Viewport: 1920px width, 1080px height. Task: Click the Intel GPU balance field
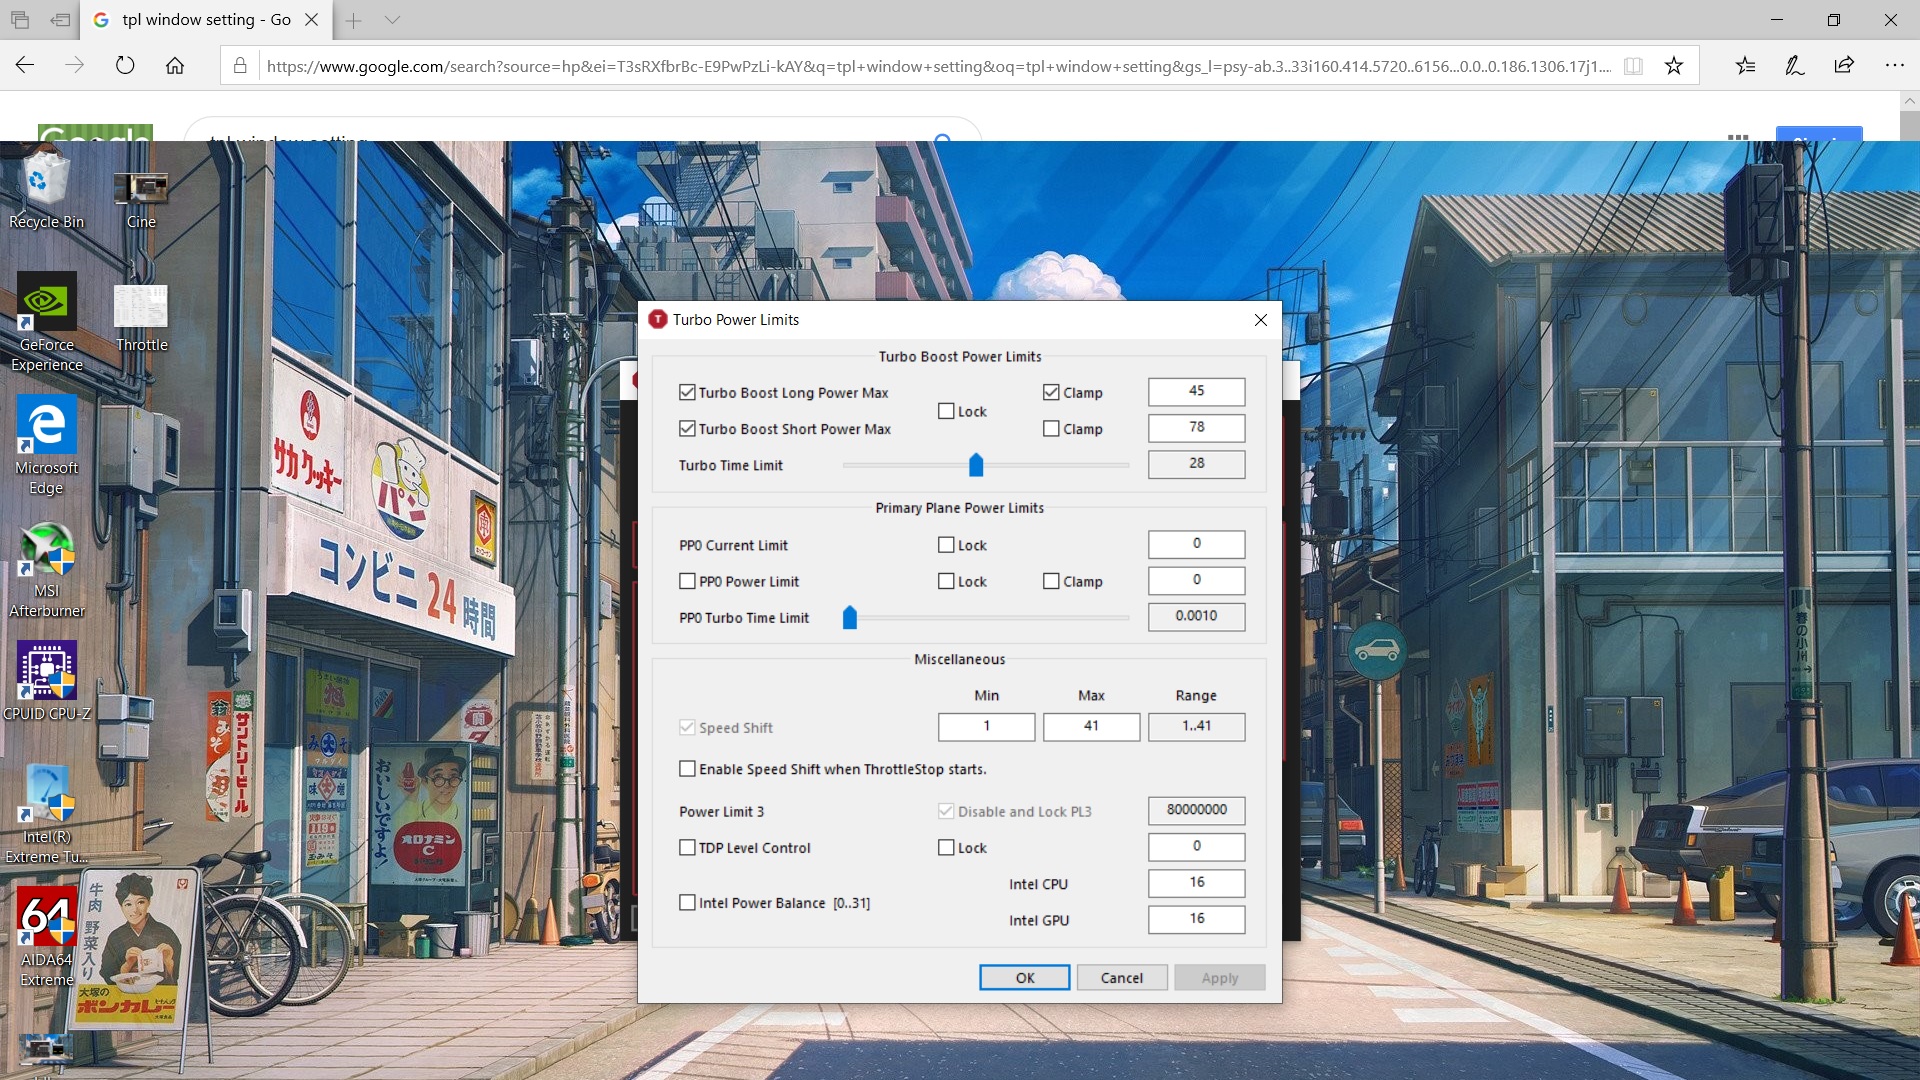(1196, 918)
